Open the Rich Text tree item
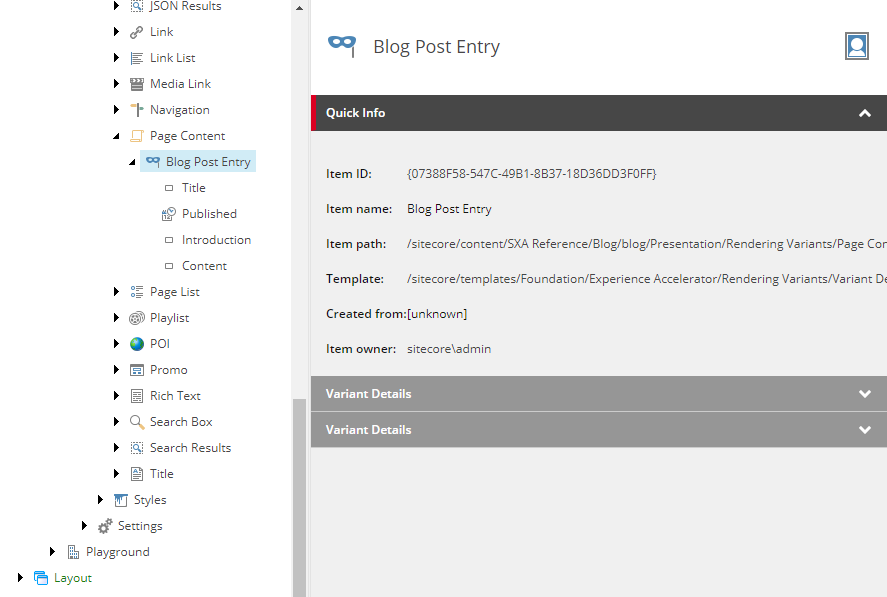 click(x=175, y=396)
